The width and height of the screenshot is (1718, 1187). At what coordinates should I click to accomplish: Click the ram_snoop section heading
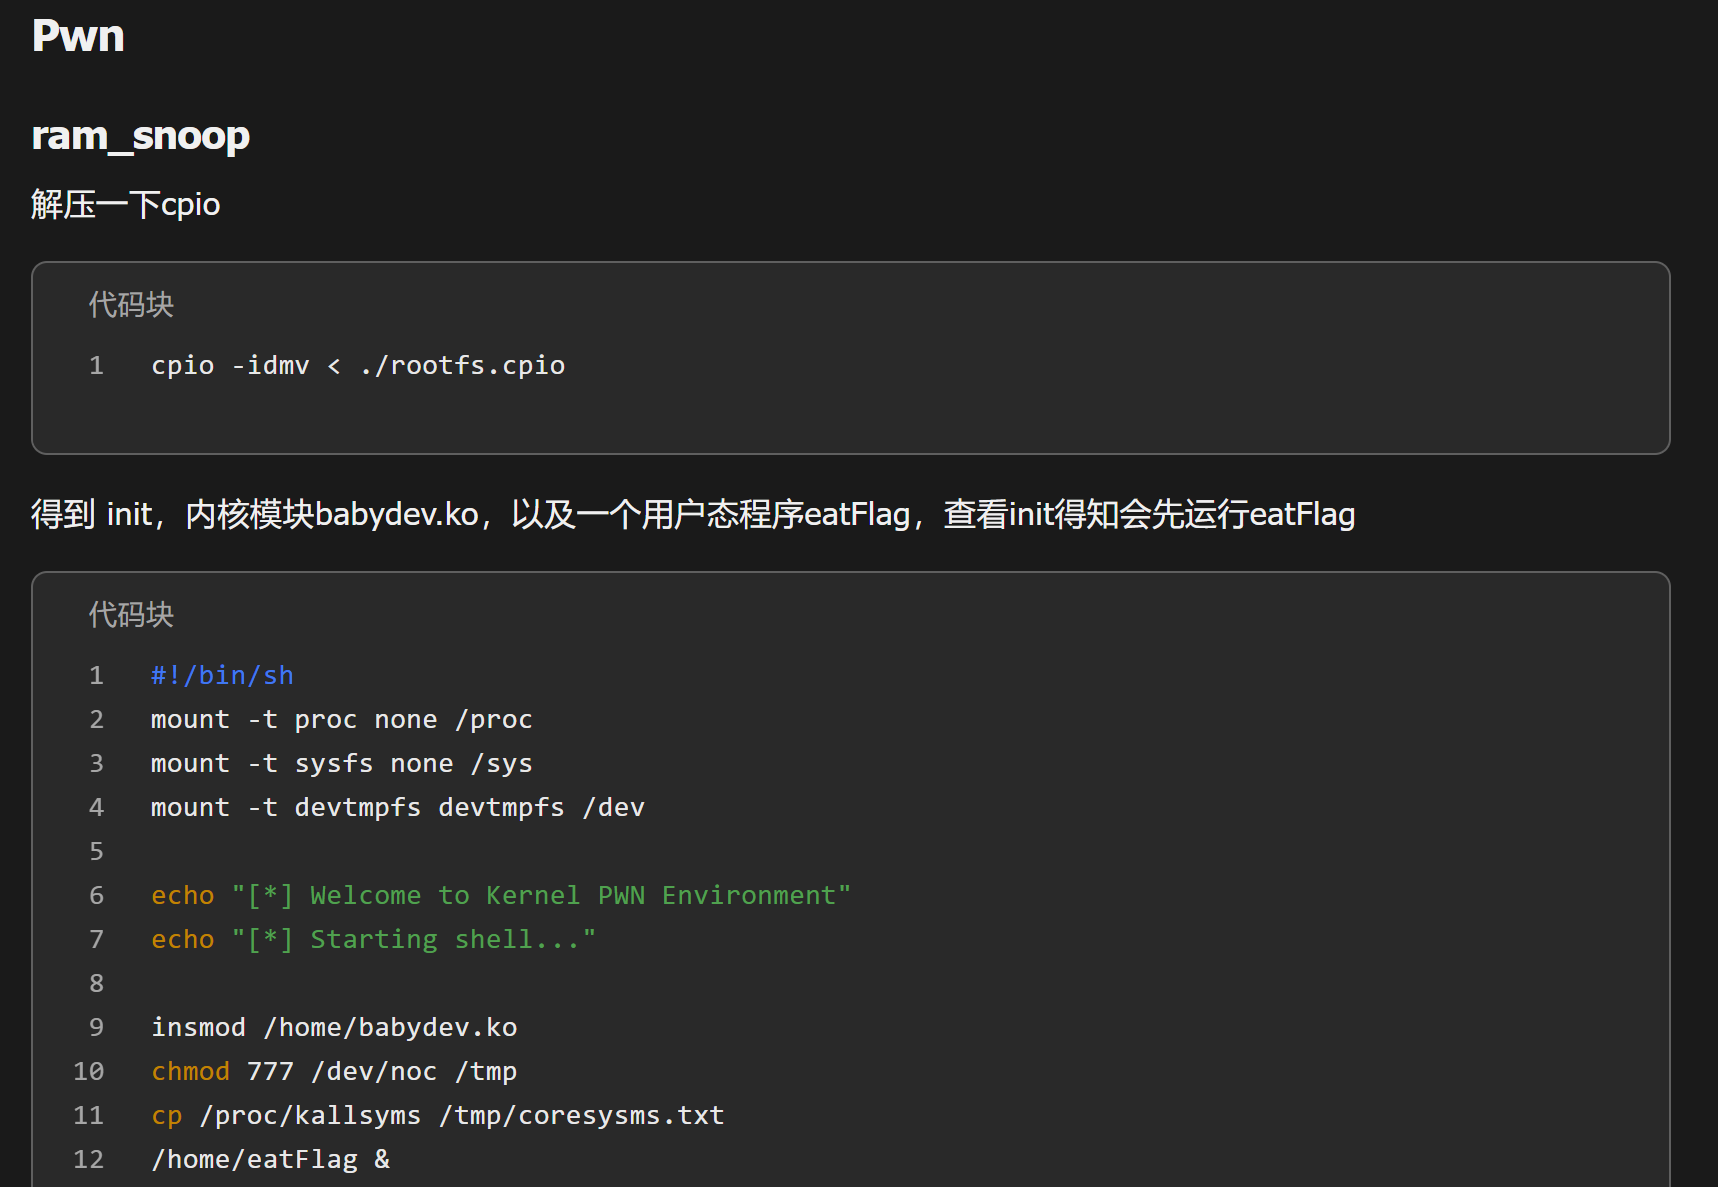point(140,135)
